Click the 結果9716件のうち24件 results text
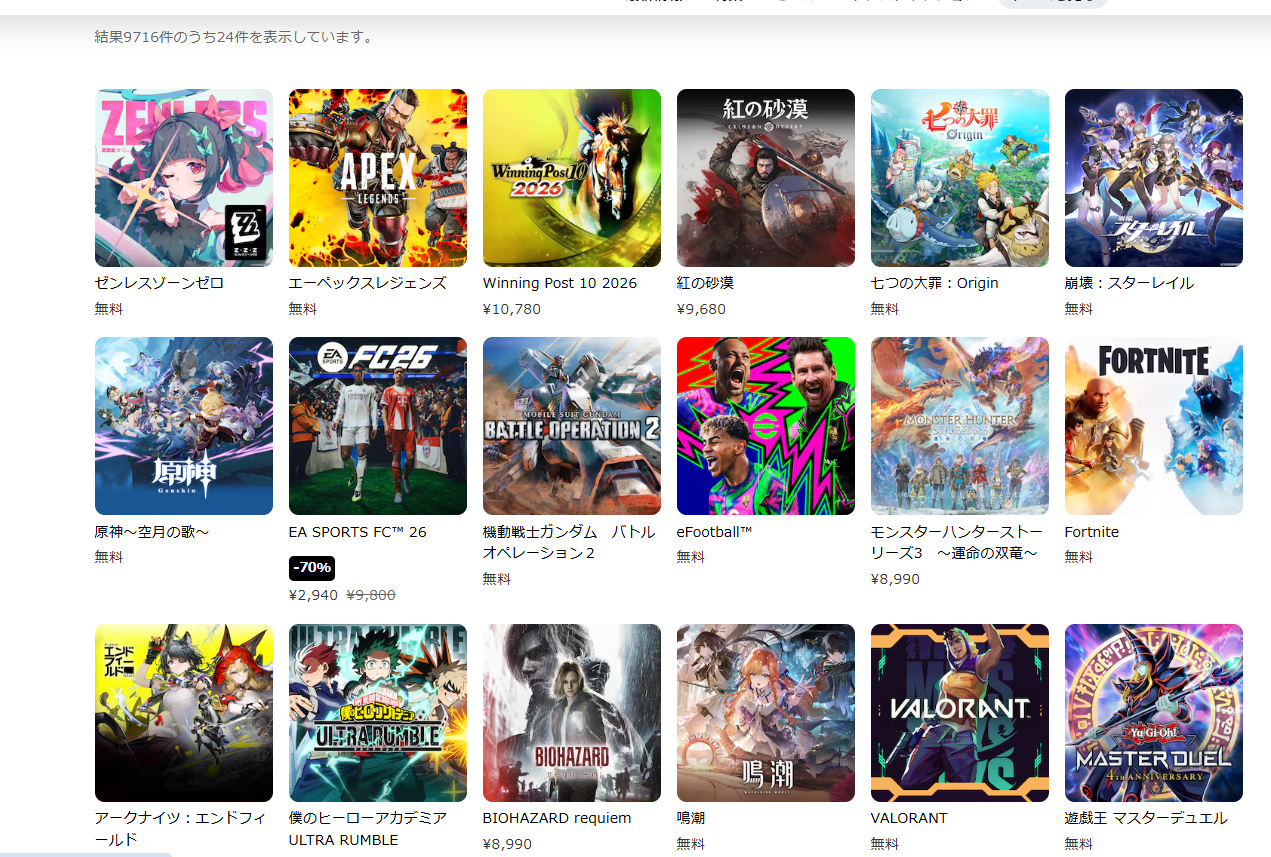Image resolution: width=1271 pixels, height=857 pixels. click(x=234, y=37)
